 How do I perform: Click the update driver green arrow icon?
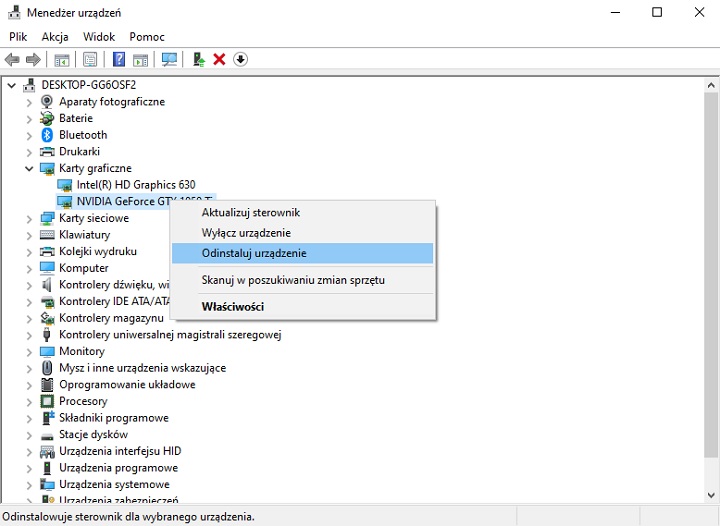pyautogui.click(x=199, y=60)
